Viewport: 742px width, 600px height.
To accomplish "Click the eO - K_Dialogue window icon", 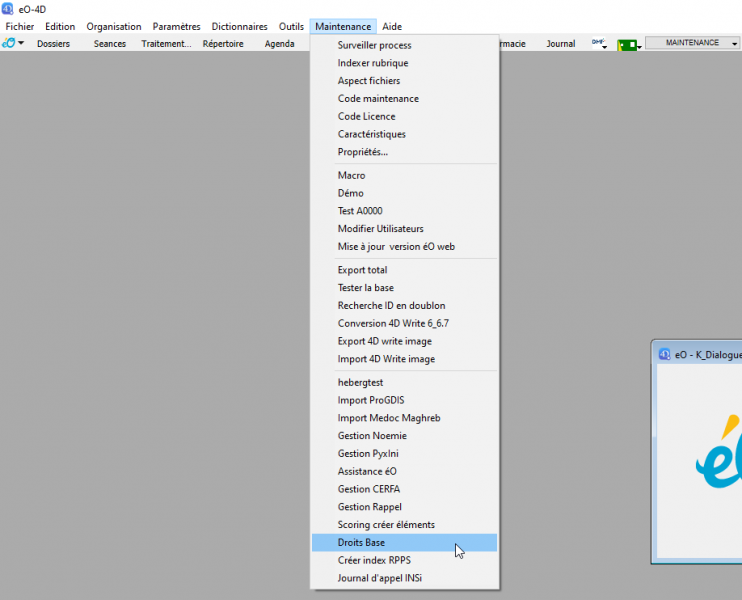I will point(664,354).
